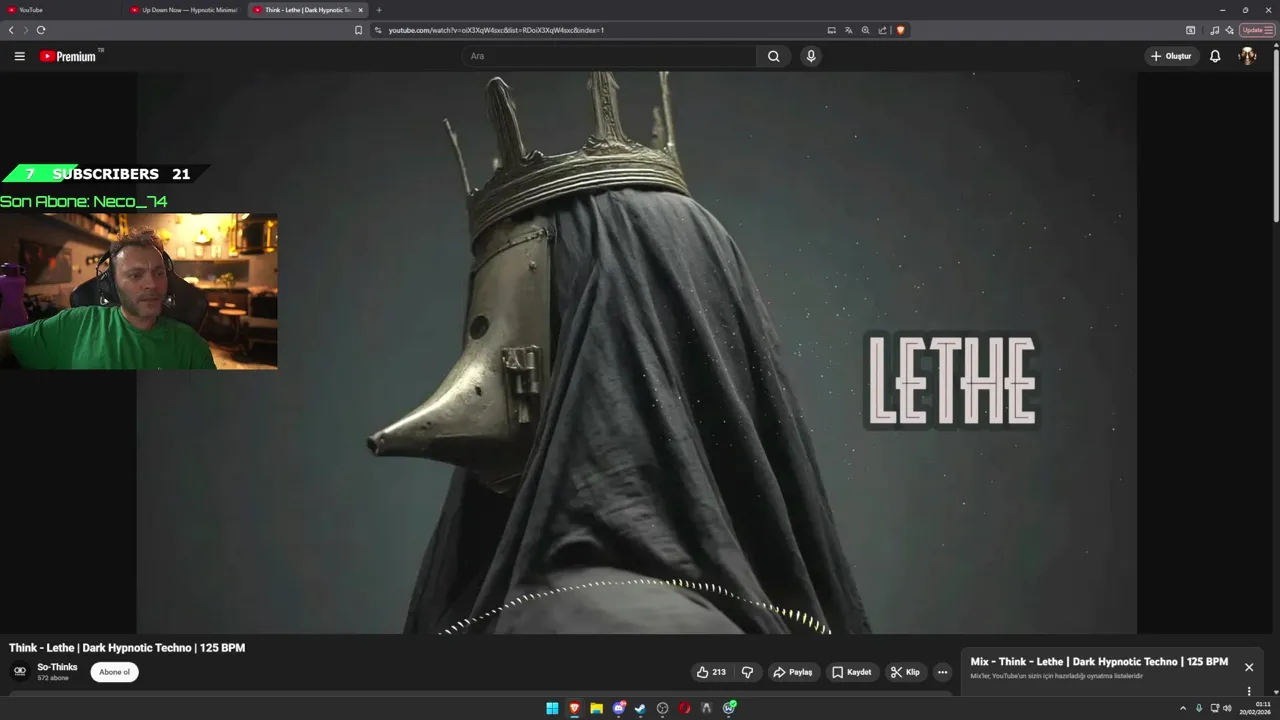Open the Update browser menu button

pos(1257,30)
